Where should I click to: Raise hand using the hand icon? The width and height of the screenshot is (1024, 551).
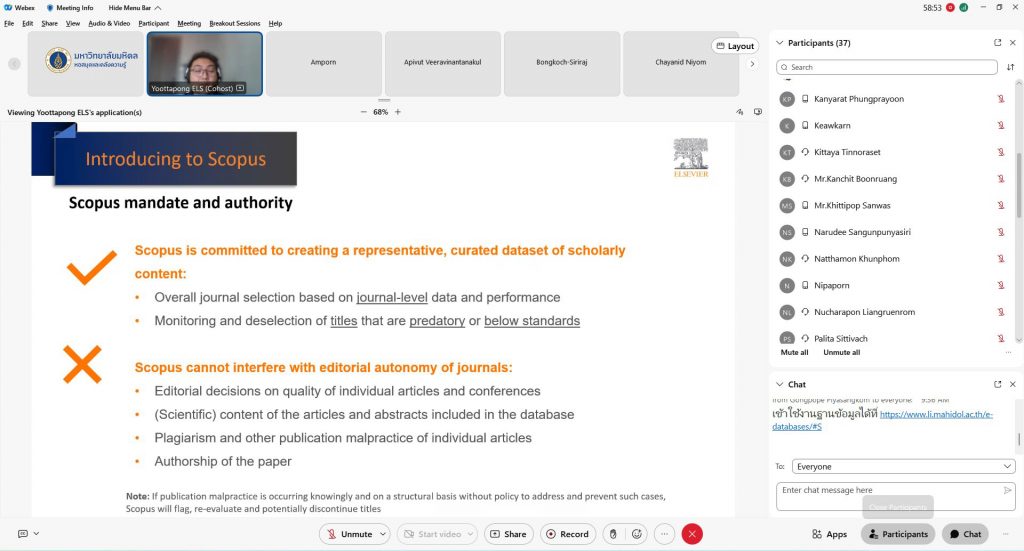[x=613, y=534]
